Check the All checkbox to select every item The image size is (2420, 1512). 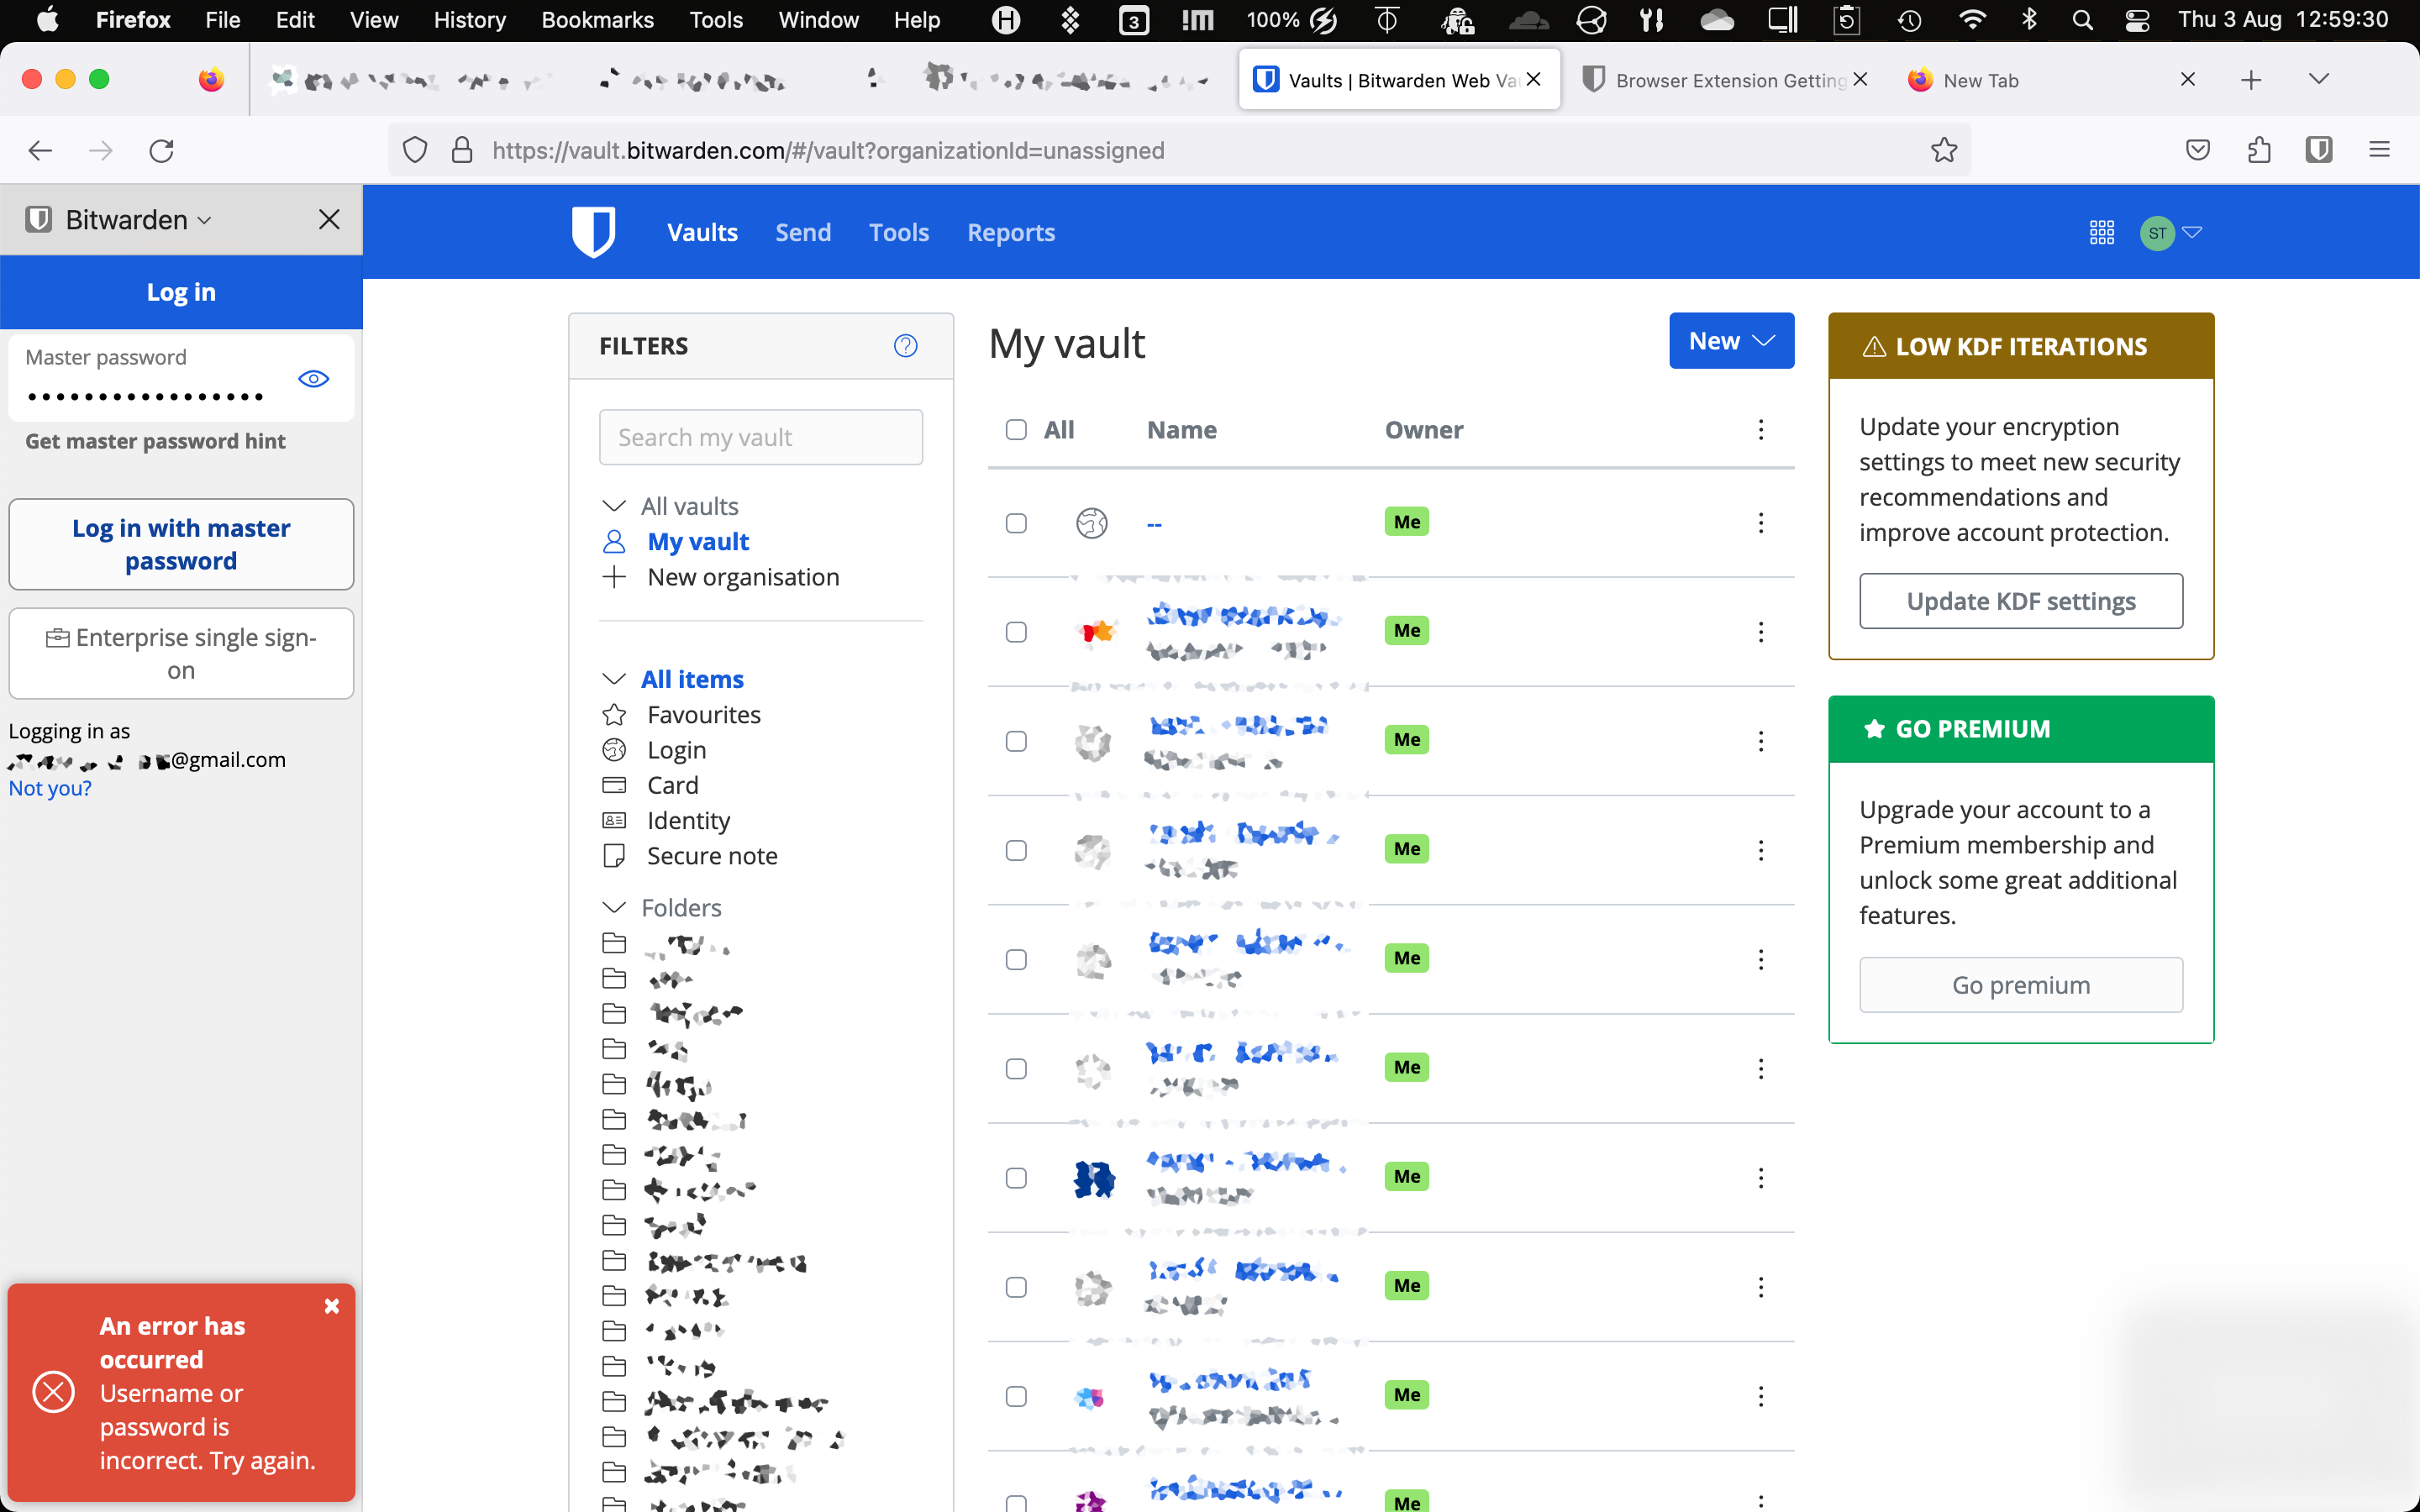tap(1017, 429)
